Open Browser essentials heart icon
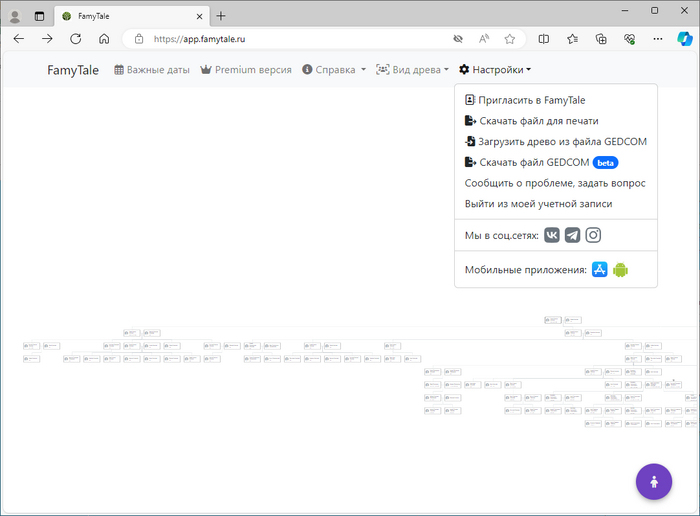 629,39
